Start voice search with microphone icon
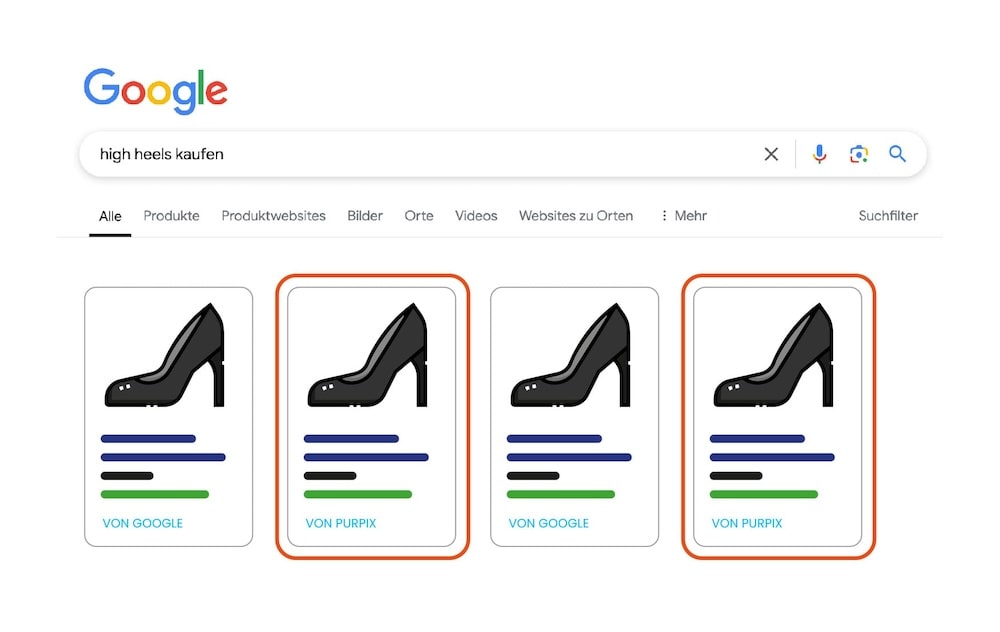The height and width of the screenshot is (632, 1000). [x=819, y=154]
